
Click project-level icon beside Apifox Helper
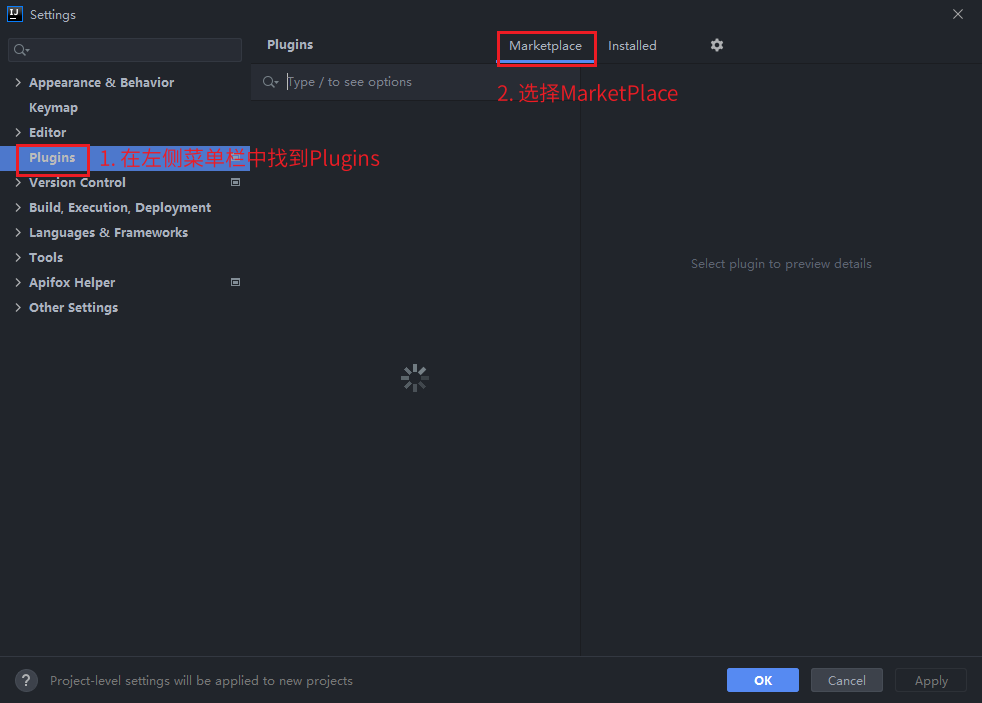[236, 282]
